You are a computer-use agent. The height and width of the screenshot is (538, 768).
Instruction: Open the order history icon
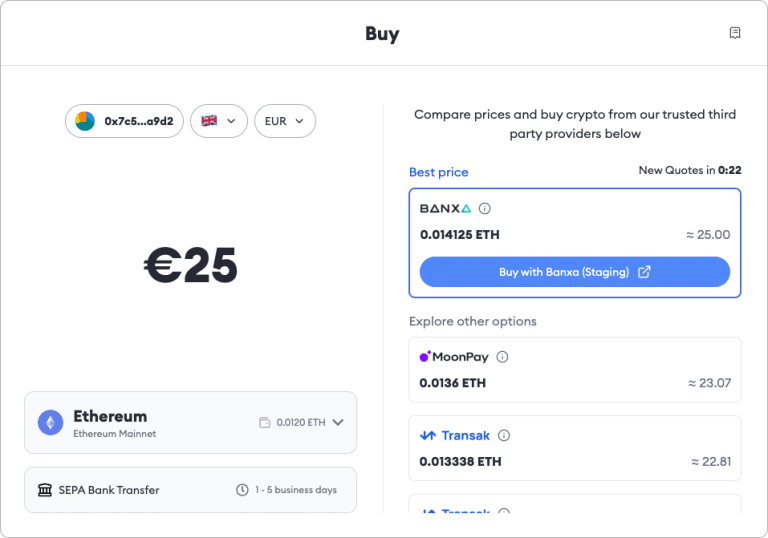[x=735, y=33]
